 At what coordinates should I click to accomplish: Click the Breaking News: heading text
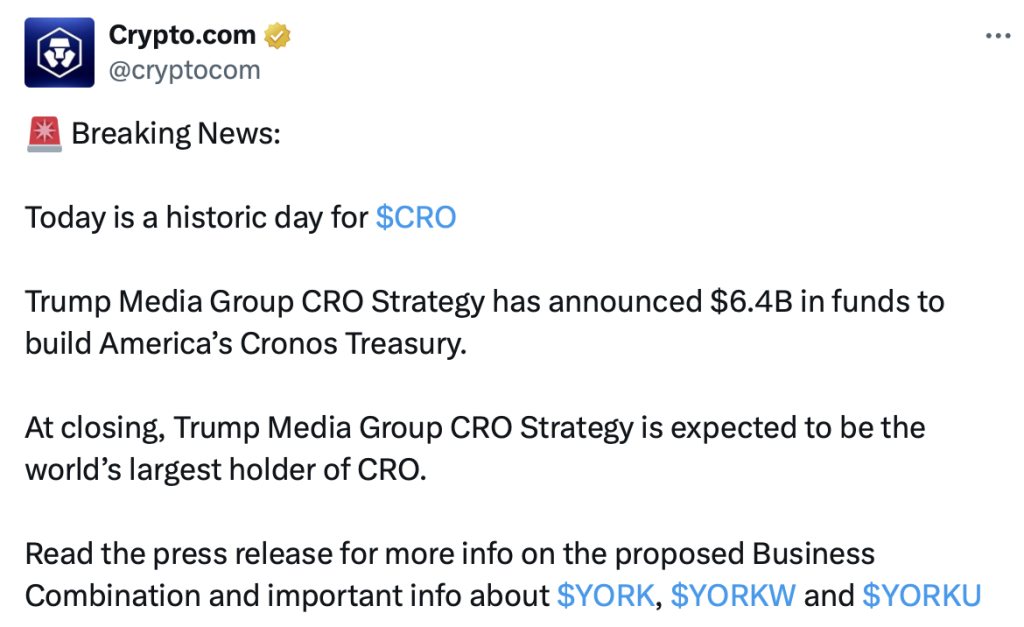tap(176, 134)
